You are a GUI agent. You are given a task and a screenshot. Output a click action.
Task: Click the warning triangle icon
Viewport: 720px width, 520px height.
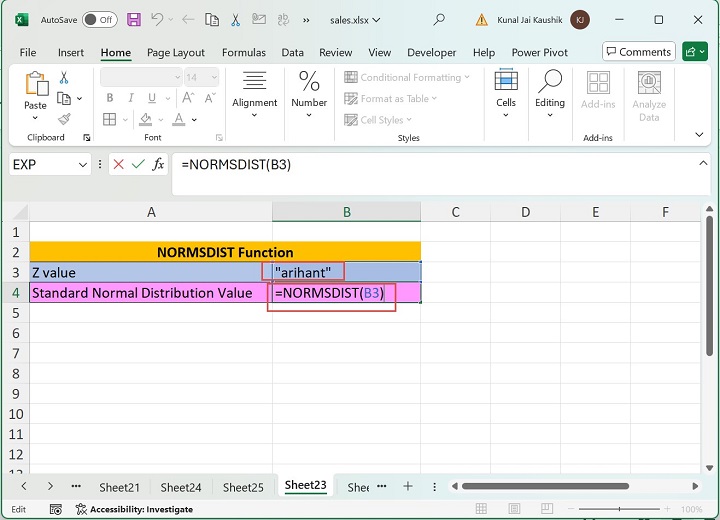pos(482,20)
